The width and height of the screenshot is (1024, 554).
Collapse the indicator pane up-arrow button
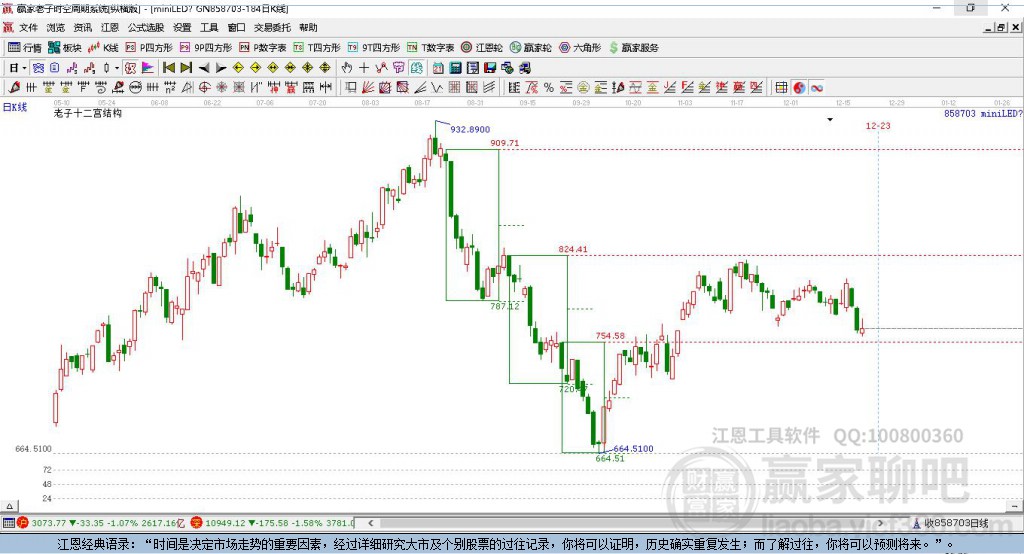tap(9, 506)
